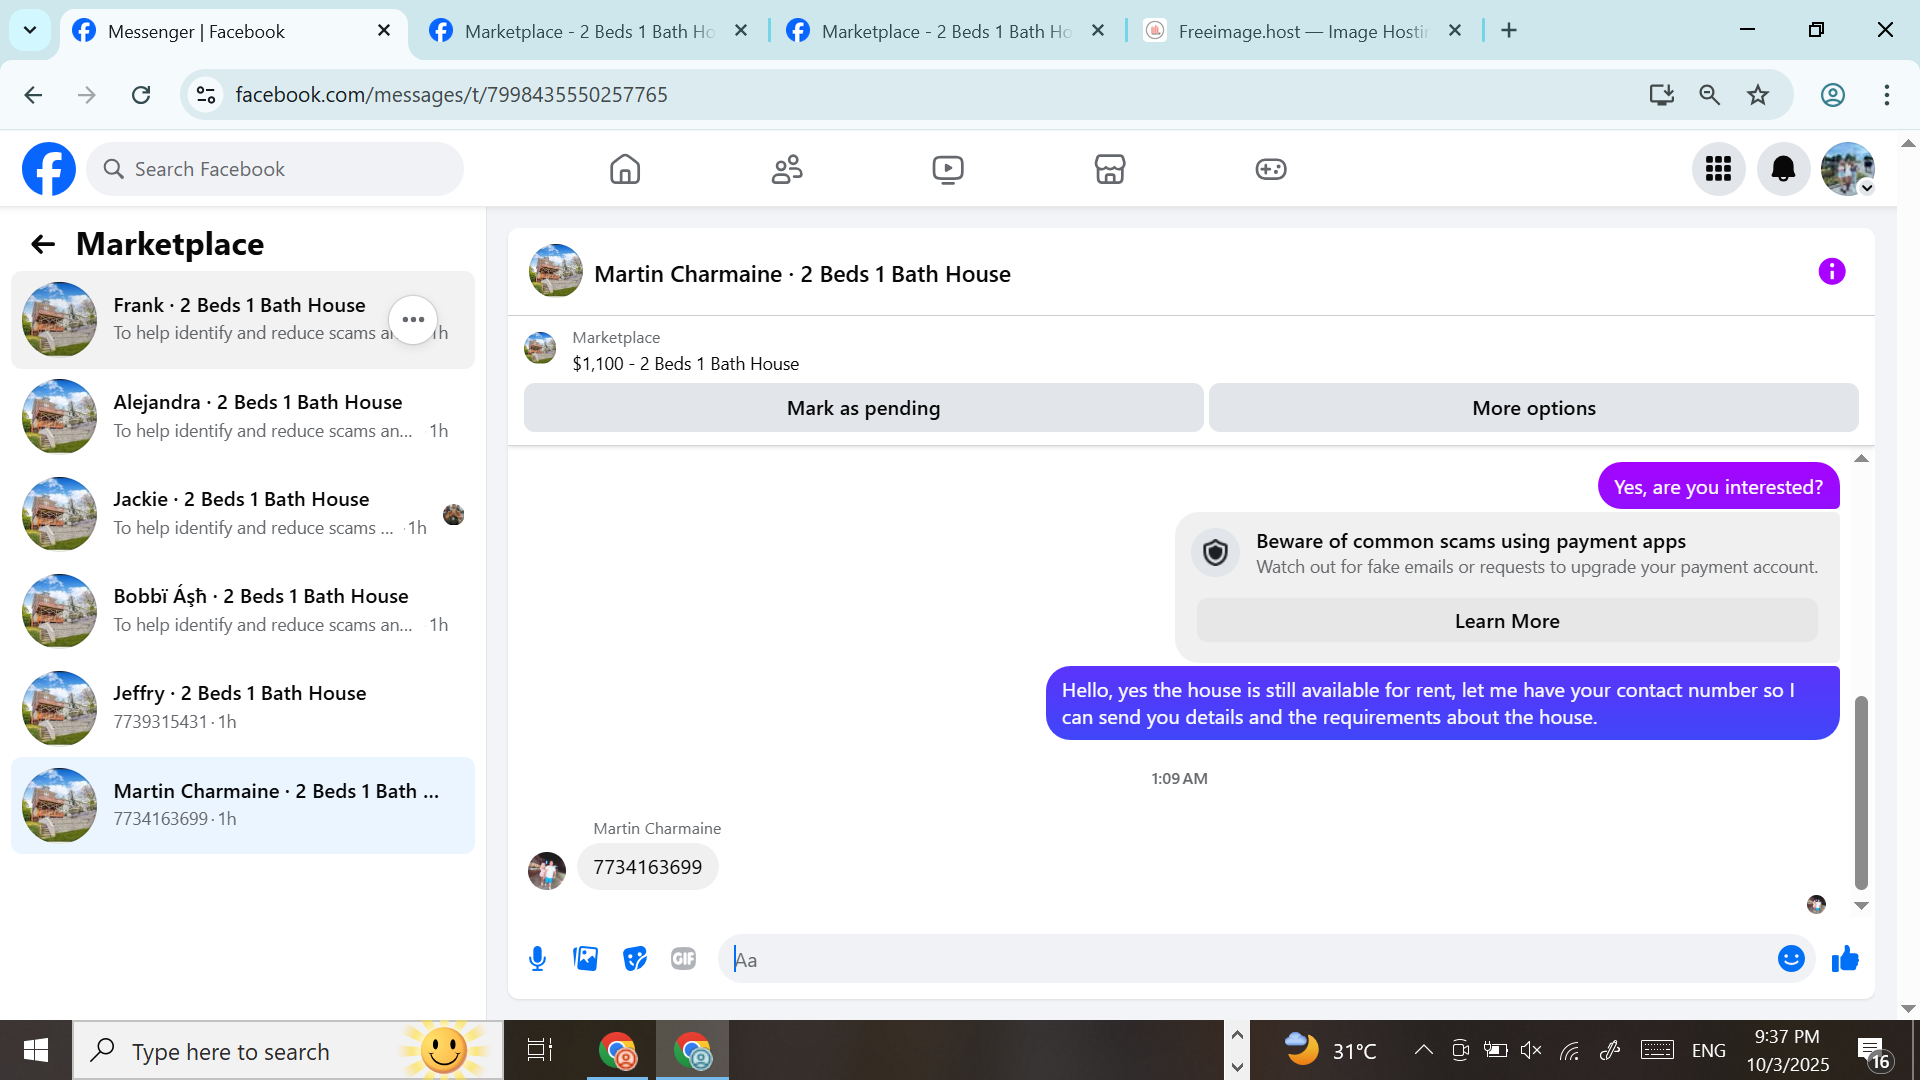Close the Freeimage.host tab
The height and width of the screenshot is (1080, 1920).
(1455, 31)
